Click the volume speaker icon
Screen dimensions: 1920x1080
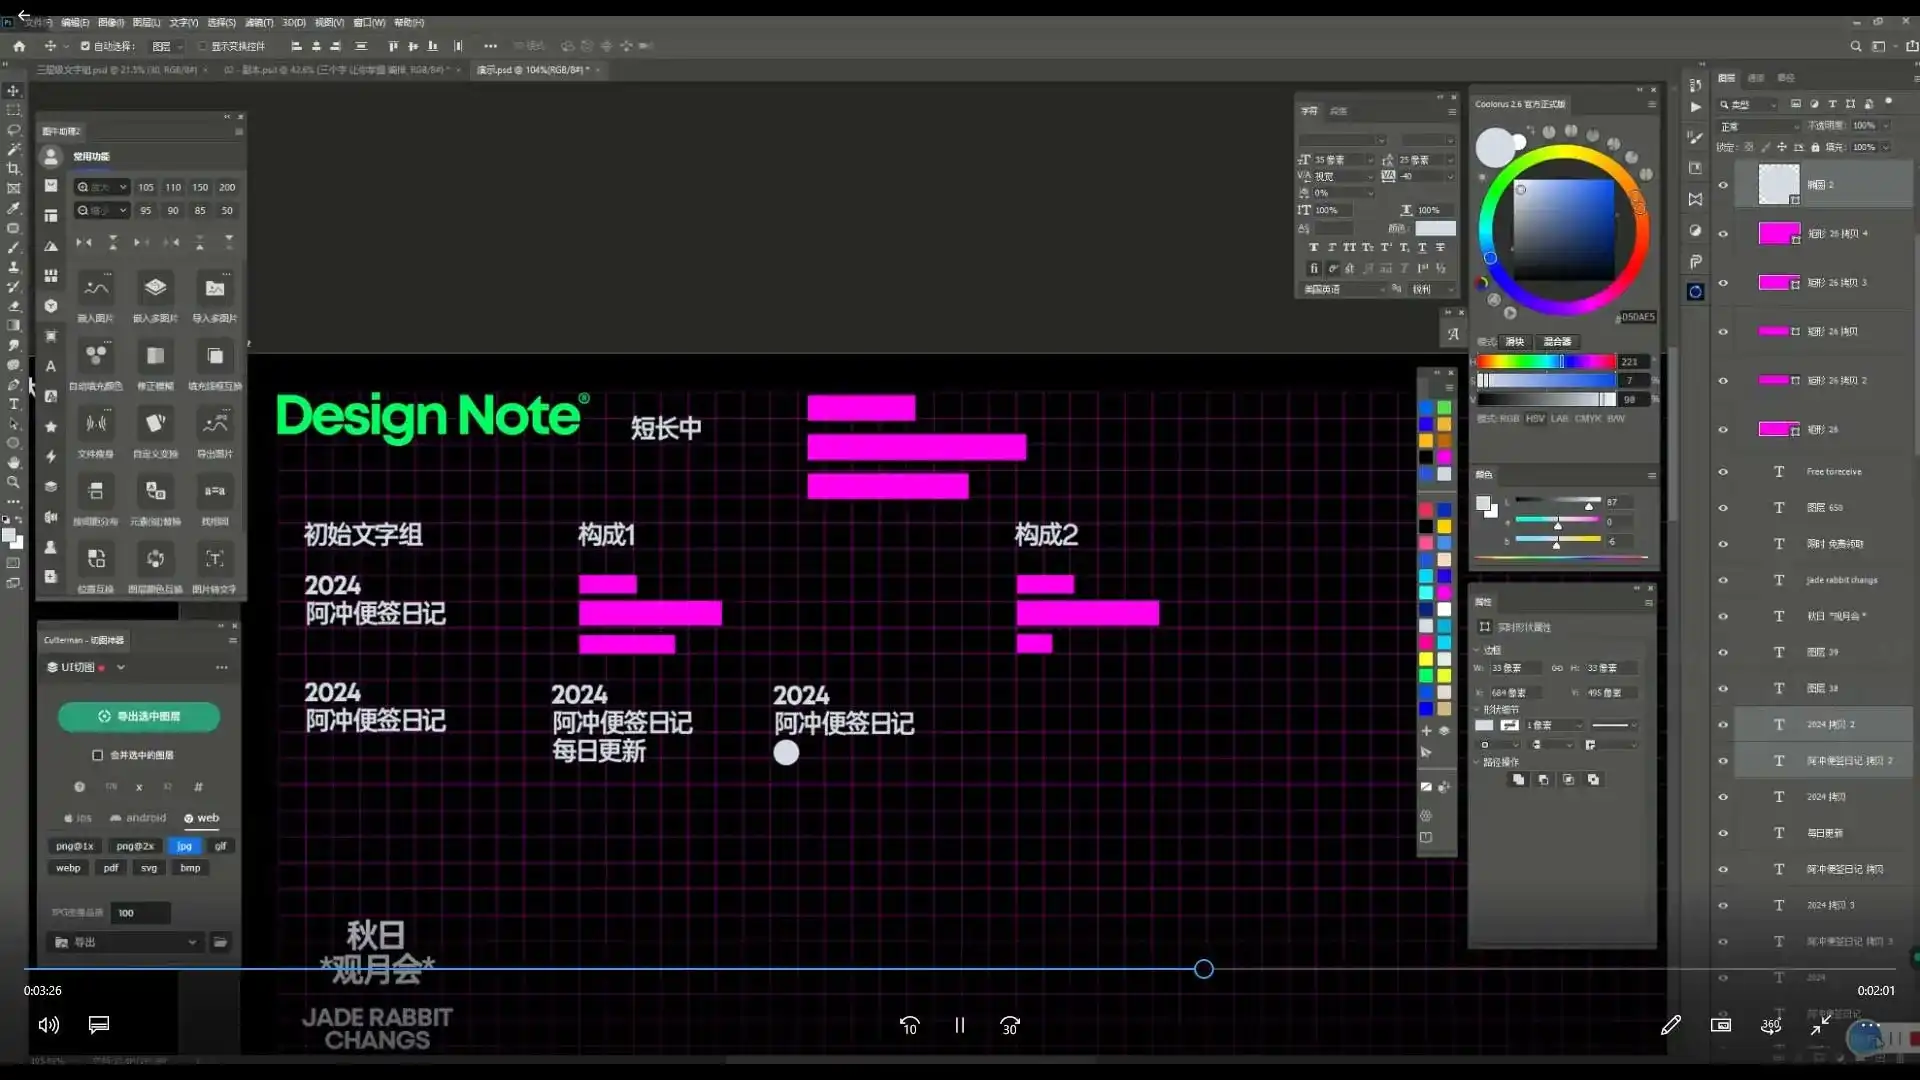point(48,1025)
